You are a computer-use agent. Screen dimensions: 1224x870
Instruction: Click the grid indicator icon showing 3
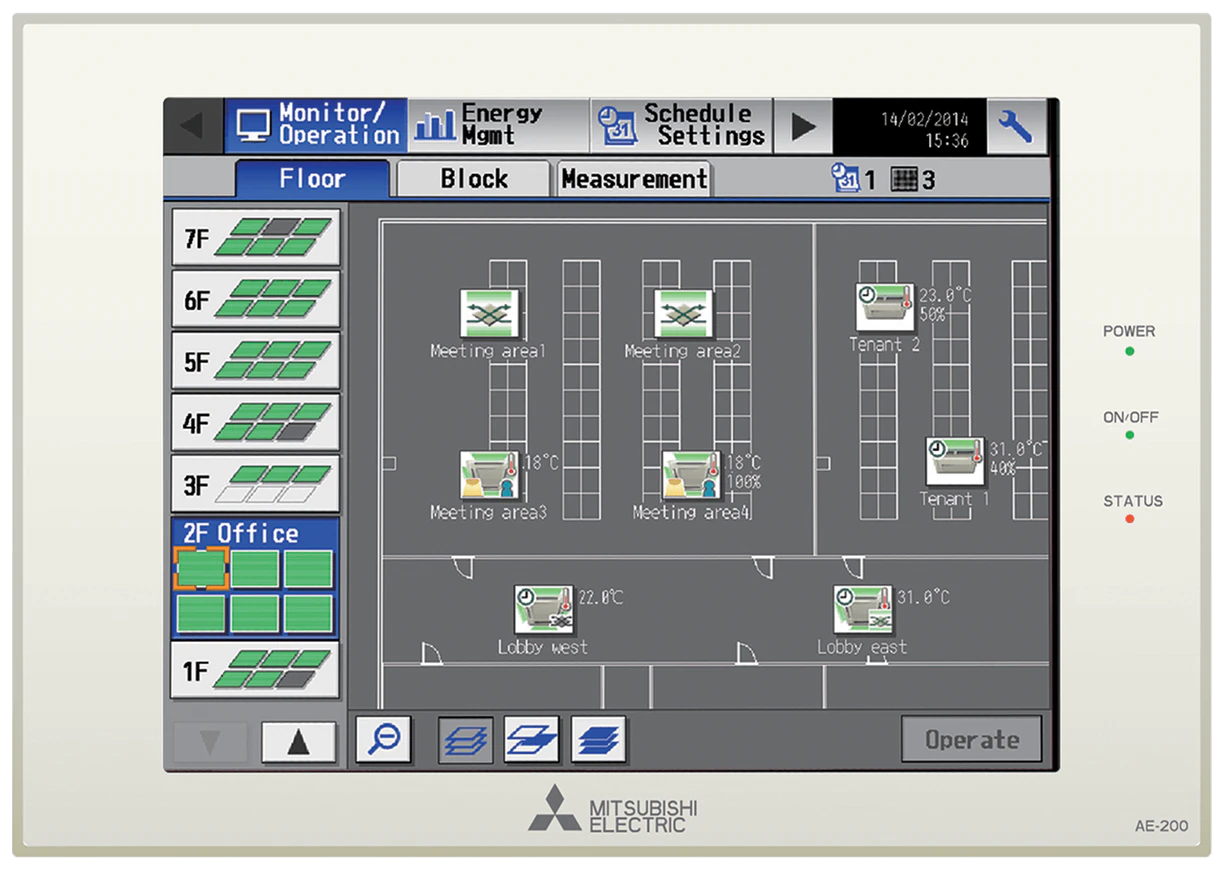(x=904, y=179)
